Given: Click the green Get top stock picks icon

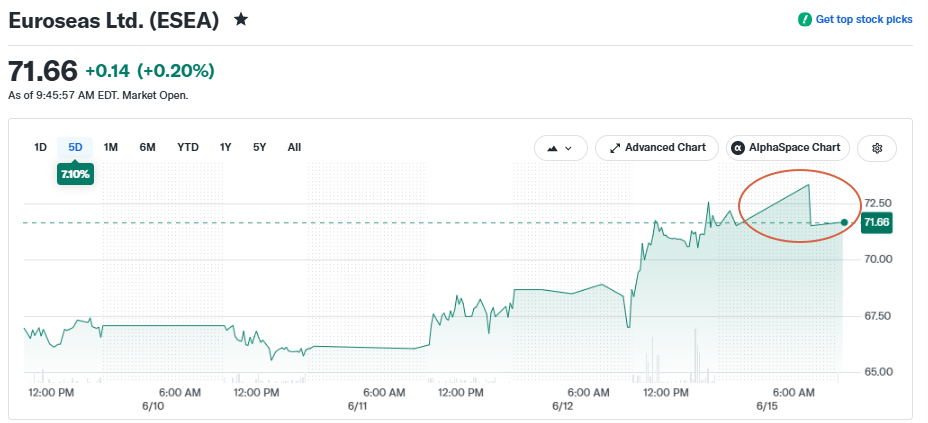Looking at the screenshot, I should tap(804, 20).
